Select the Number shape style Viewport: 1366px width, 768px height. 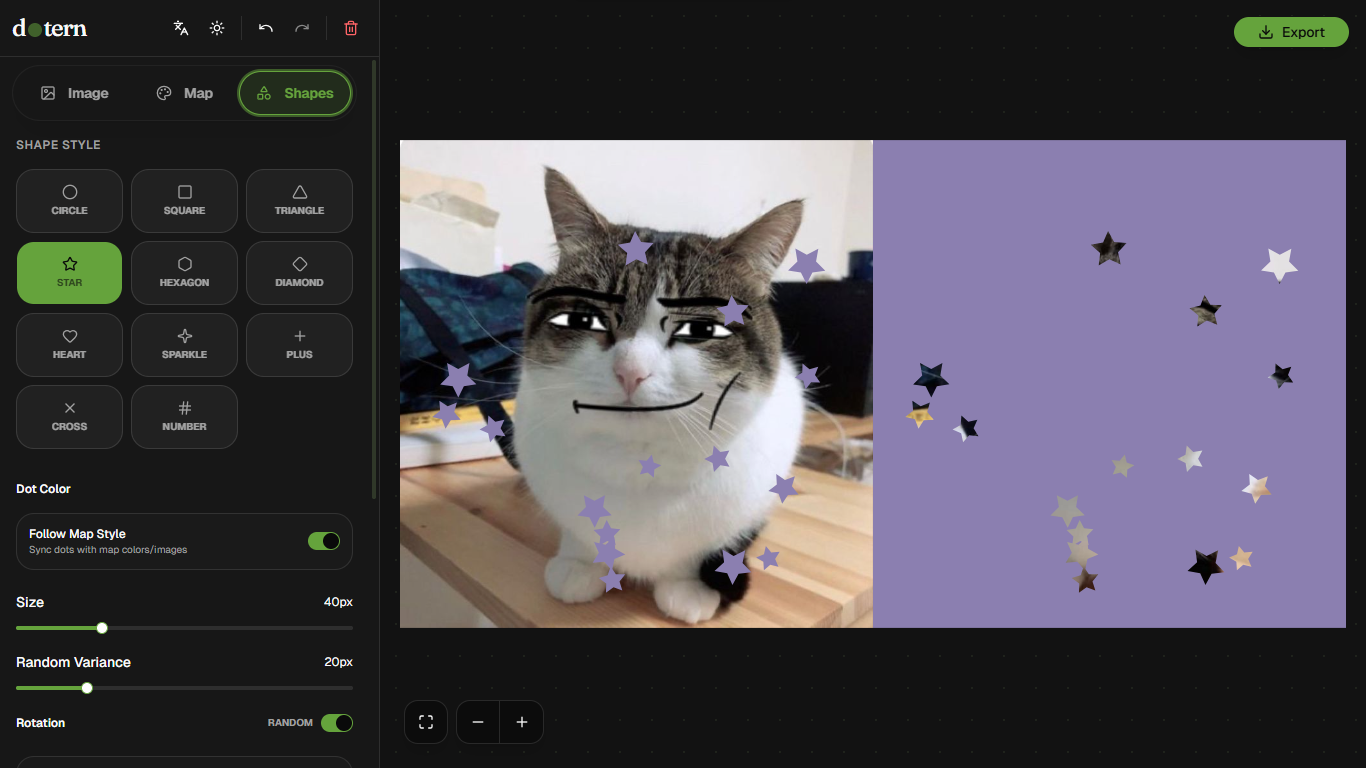[x=185, y=417]
